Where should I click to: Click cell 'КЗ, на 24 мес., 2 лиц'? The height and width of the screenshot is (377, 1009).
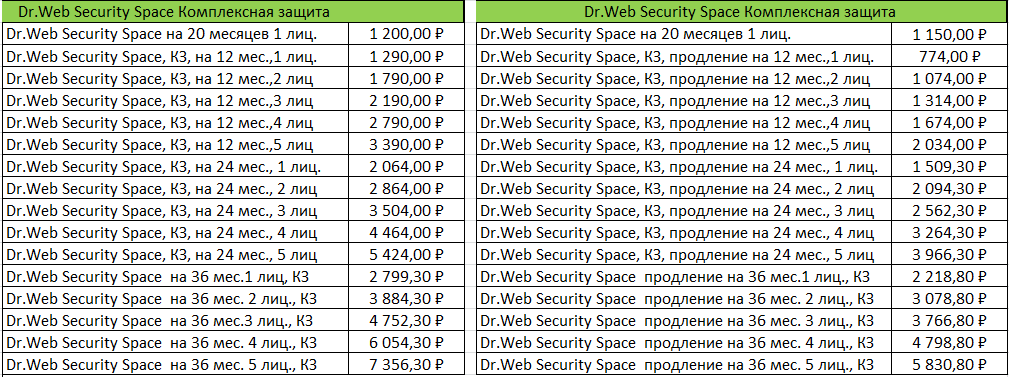[x=175, y=190]
